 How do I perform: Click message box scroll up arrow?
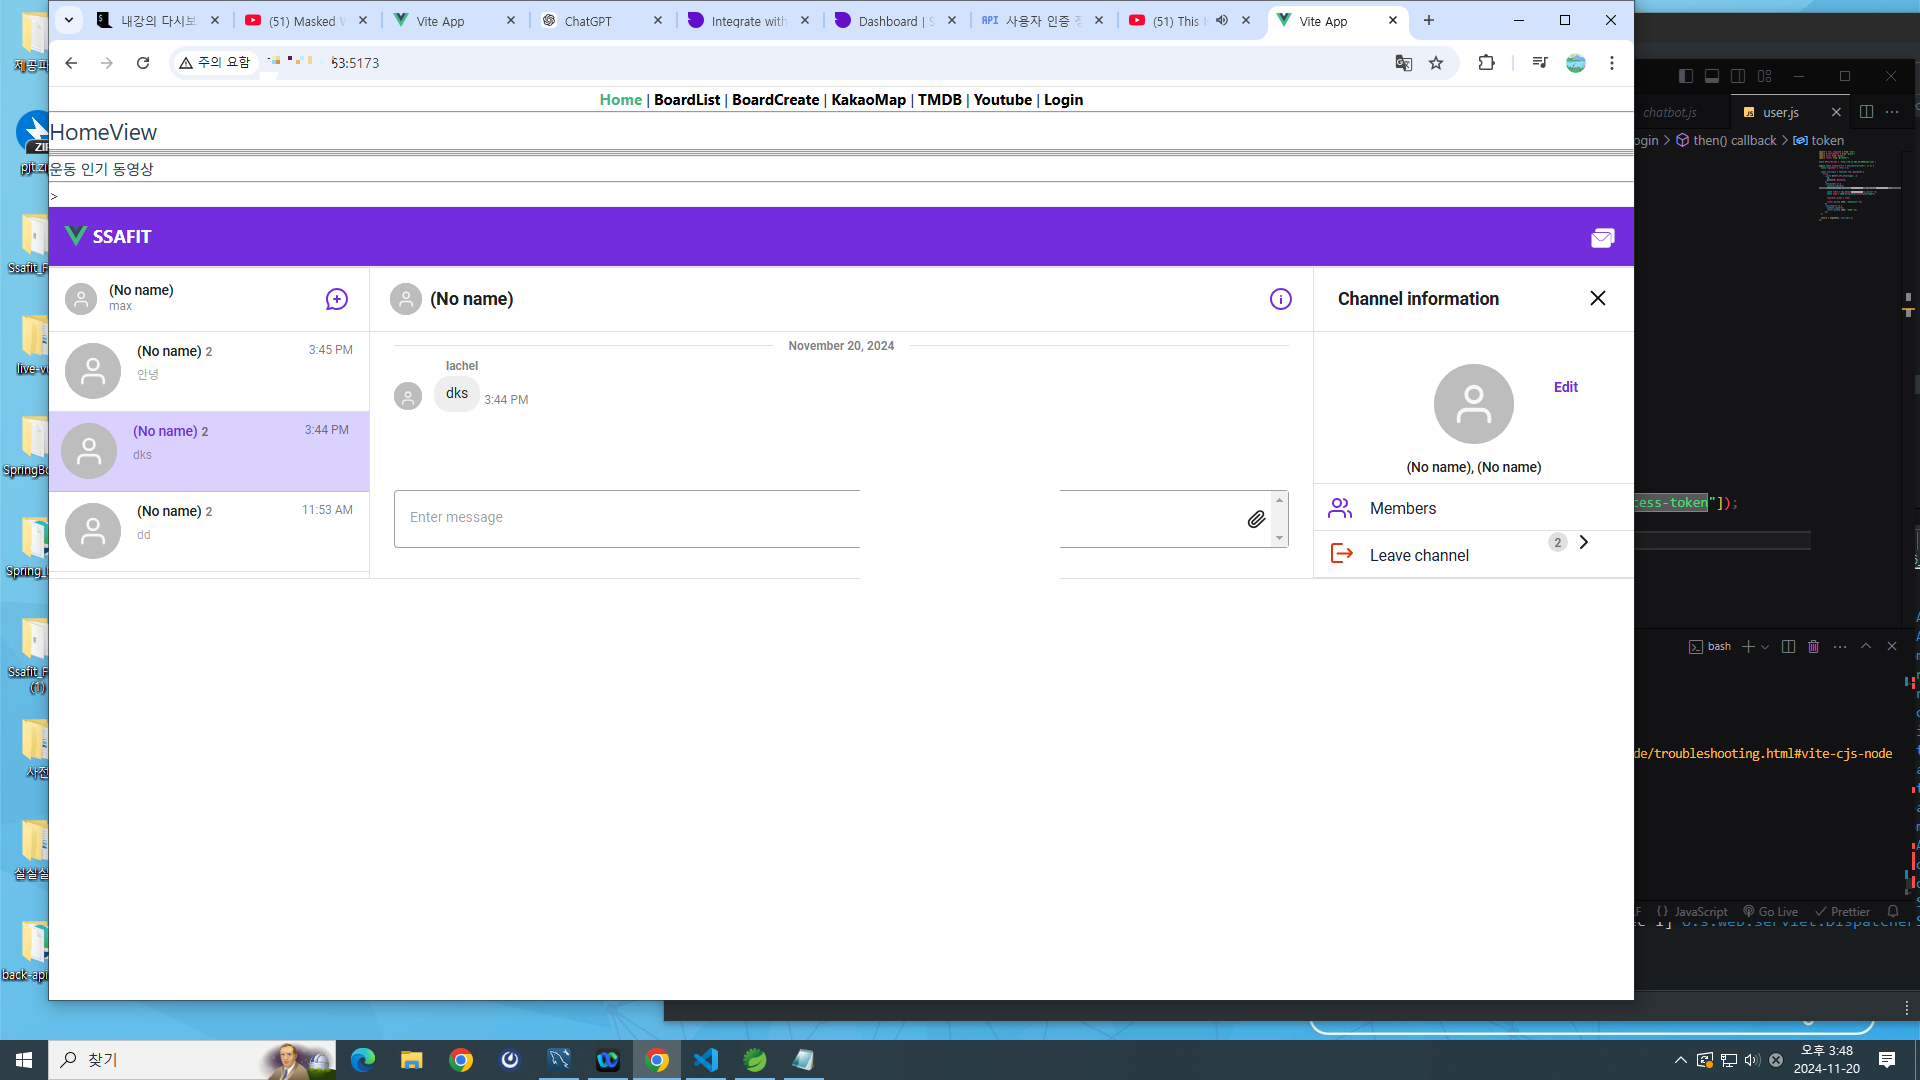coord(1279,500)
